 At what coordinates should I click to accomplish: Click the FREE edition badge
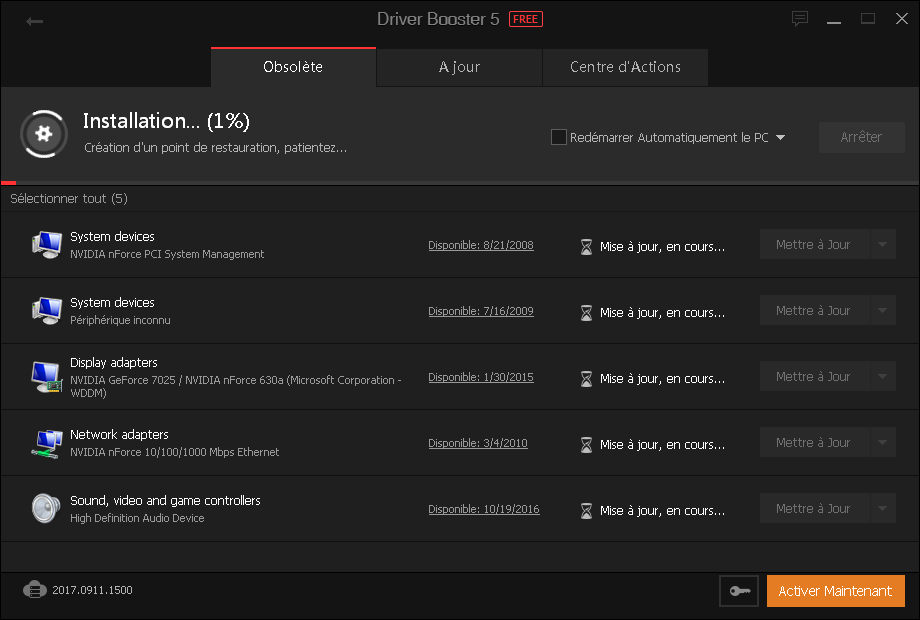(526, 19)
